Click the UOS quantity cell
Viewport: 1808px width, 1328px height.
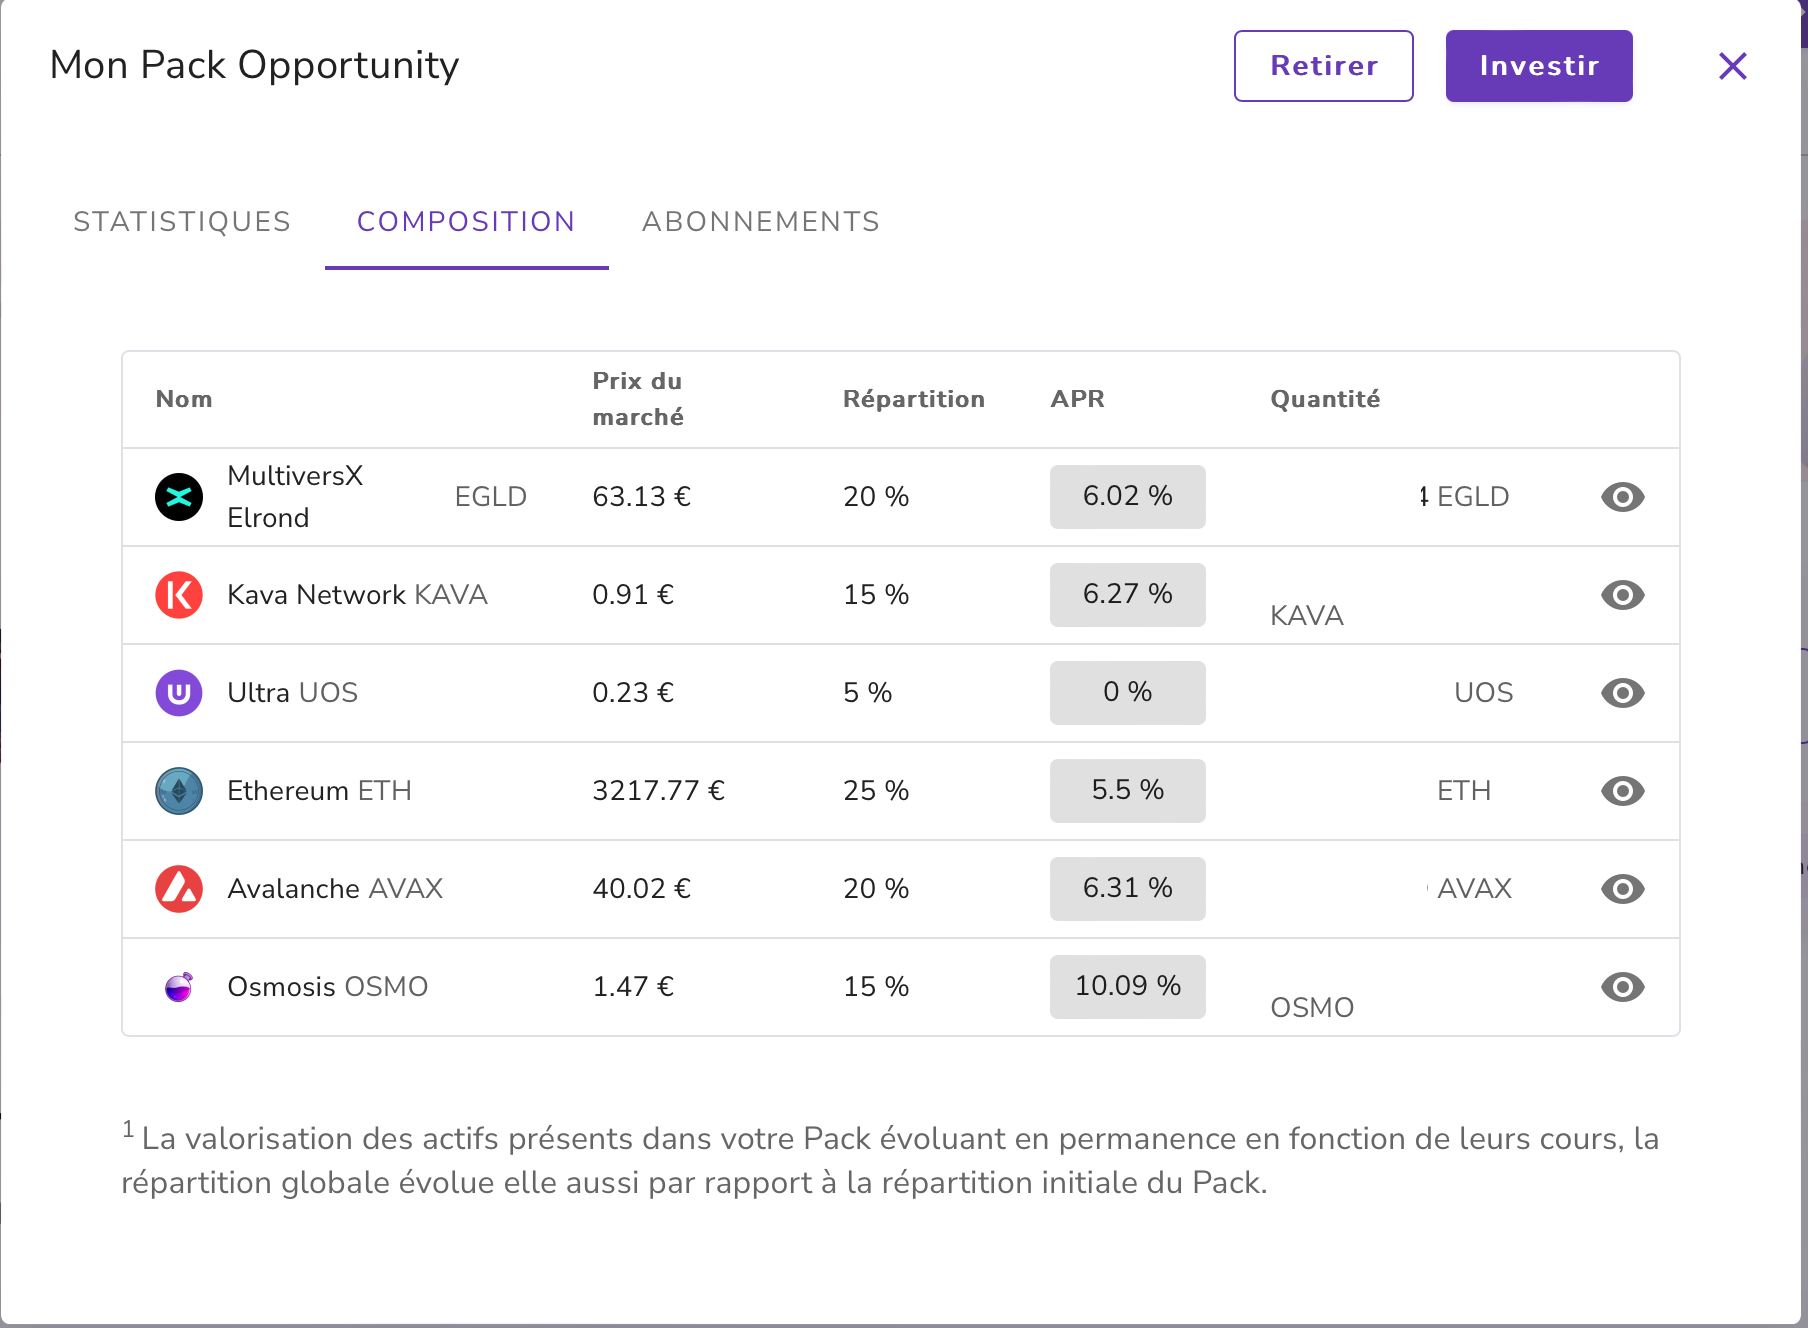[x=1483, y=693]
